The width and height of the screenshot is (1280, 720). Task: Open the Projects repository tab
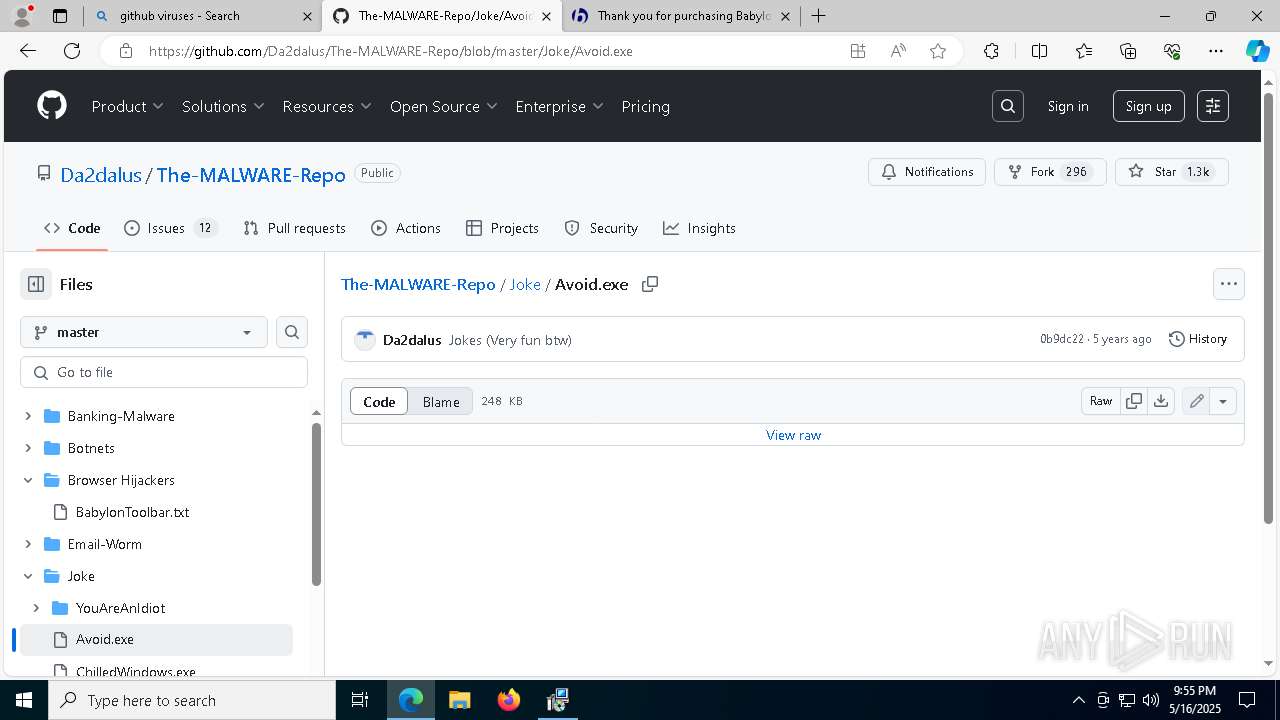(x=503, y=228)
